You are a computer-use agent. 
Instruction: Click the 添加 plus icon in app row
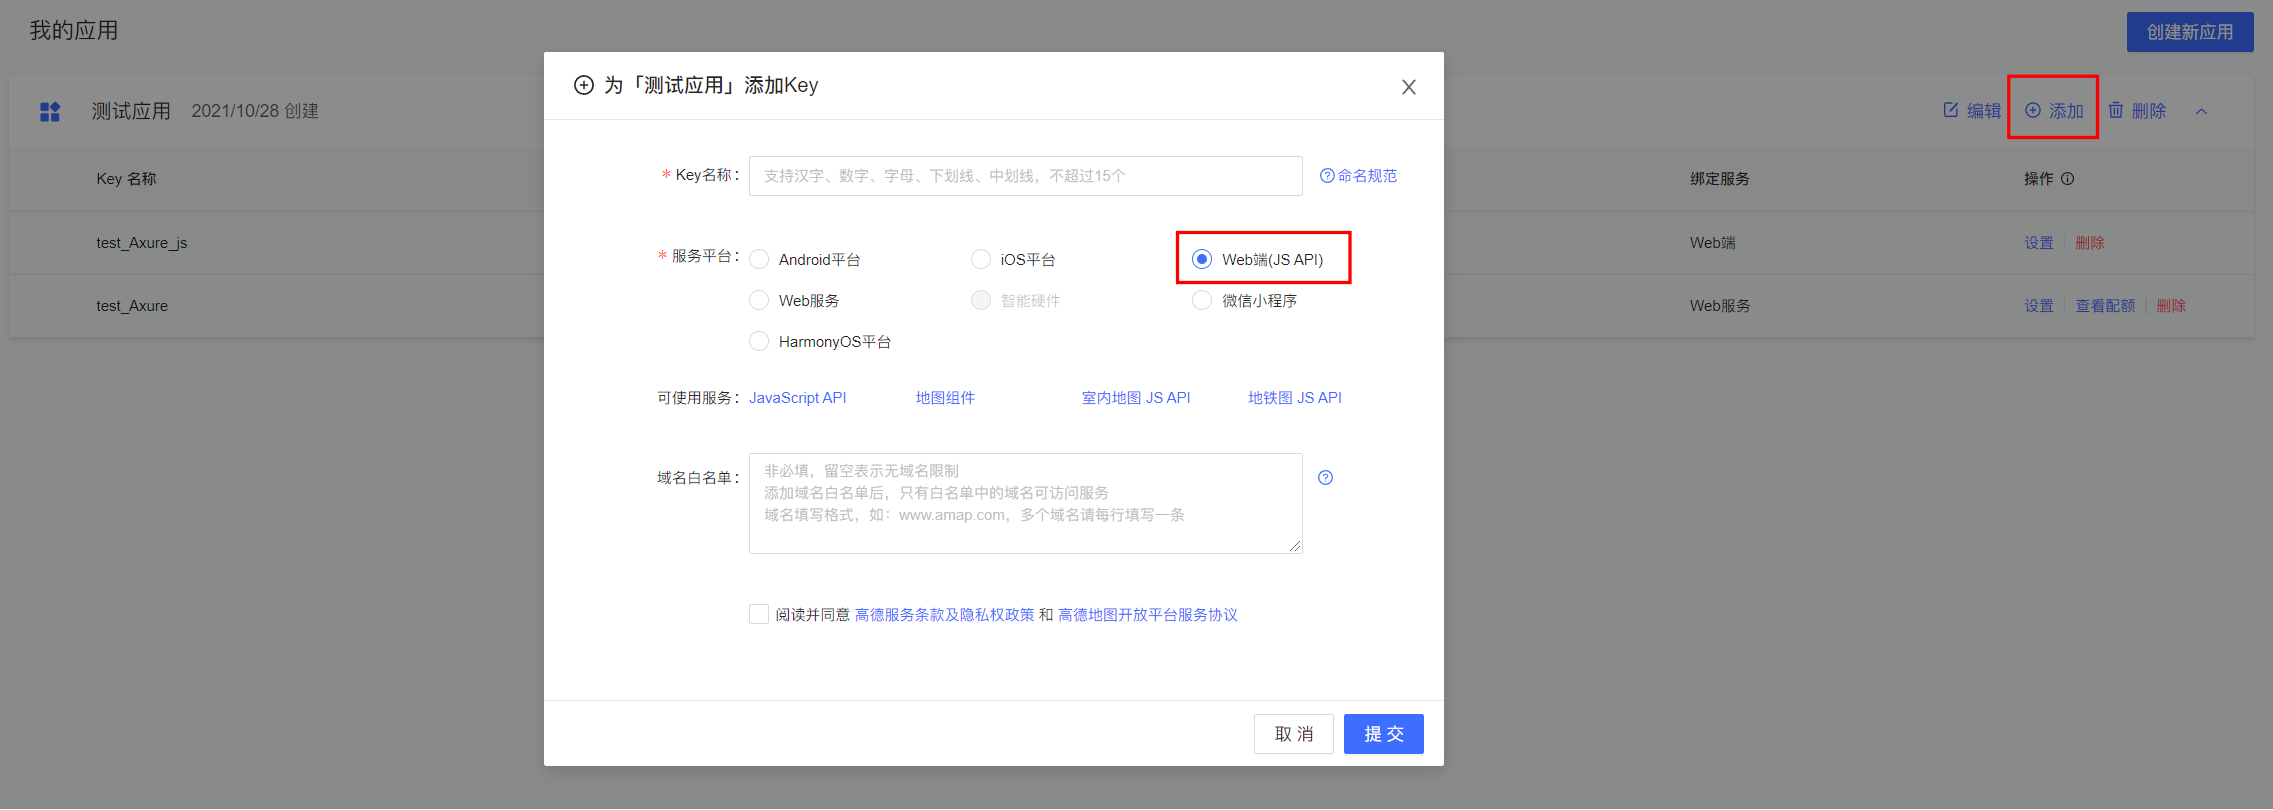pos(2033,110)
